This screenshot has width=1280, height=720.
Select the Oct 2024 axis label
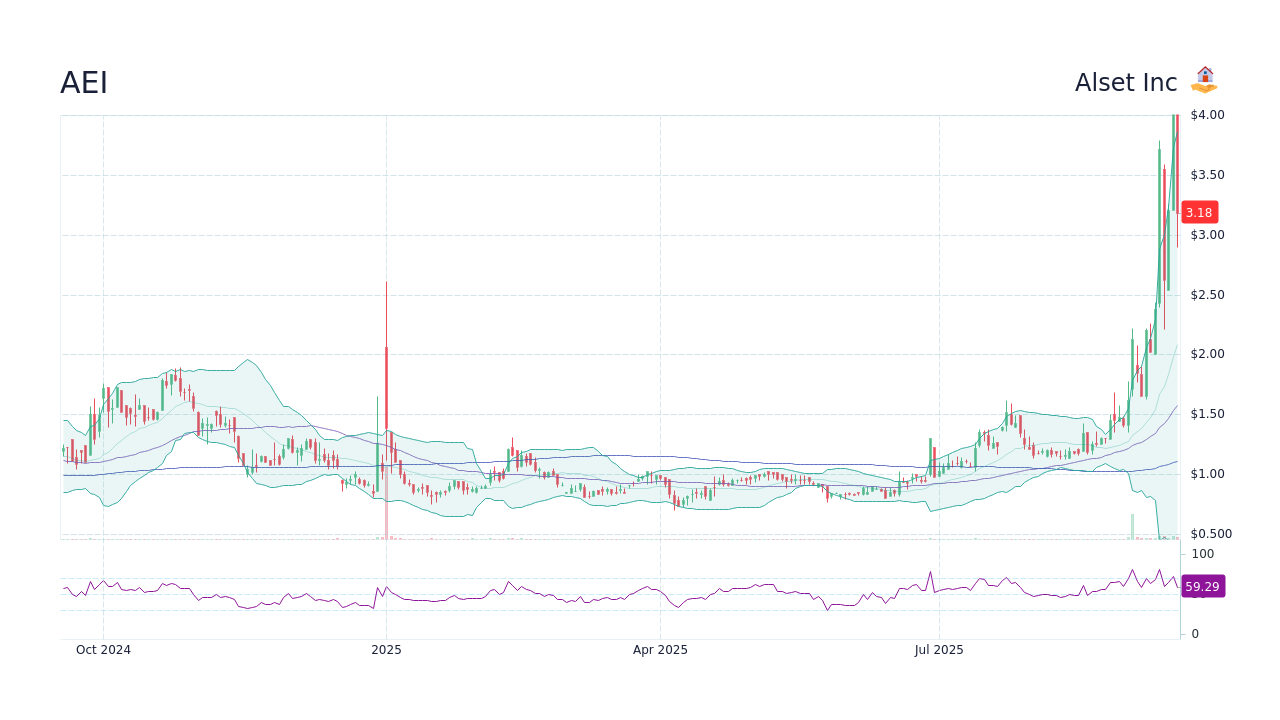point(103,650)
